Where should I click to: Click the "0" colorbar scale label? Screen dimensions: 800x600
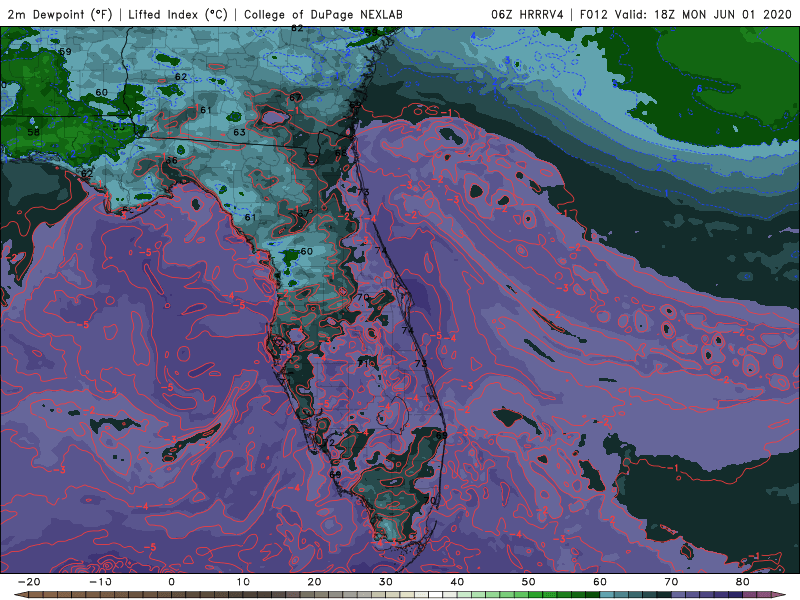click(171, 582)
